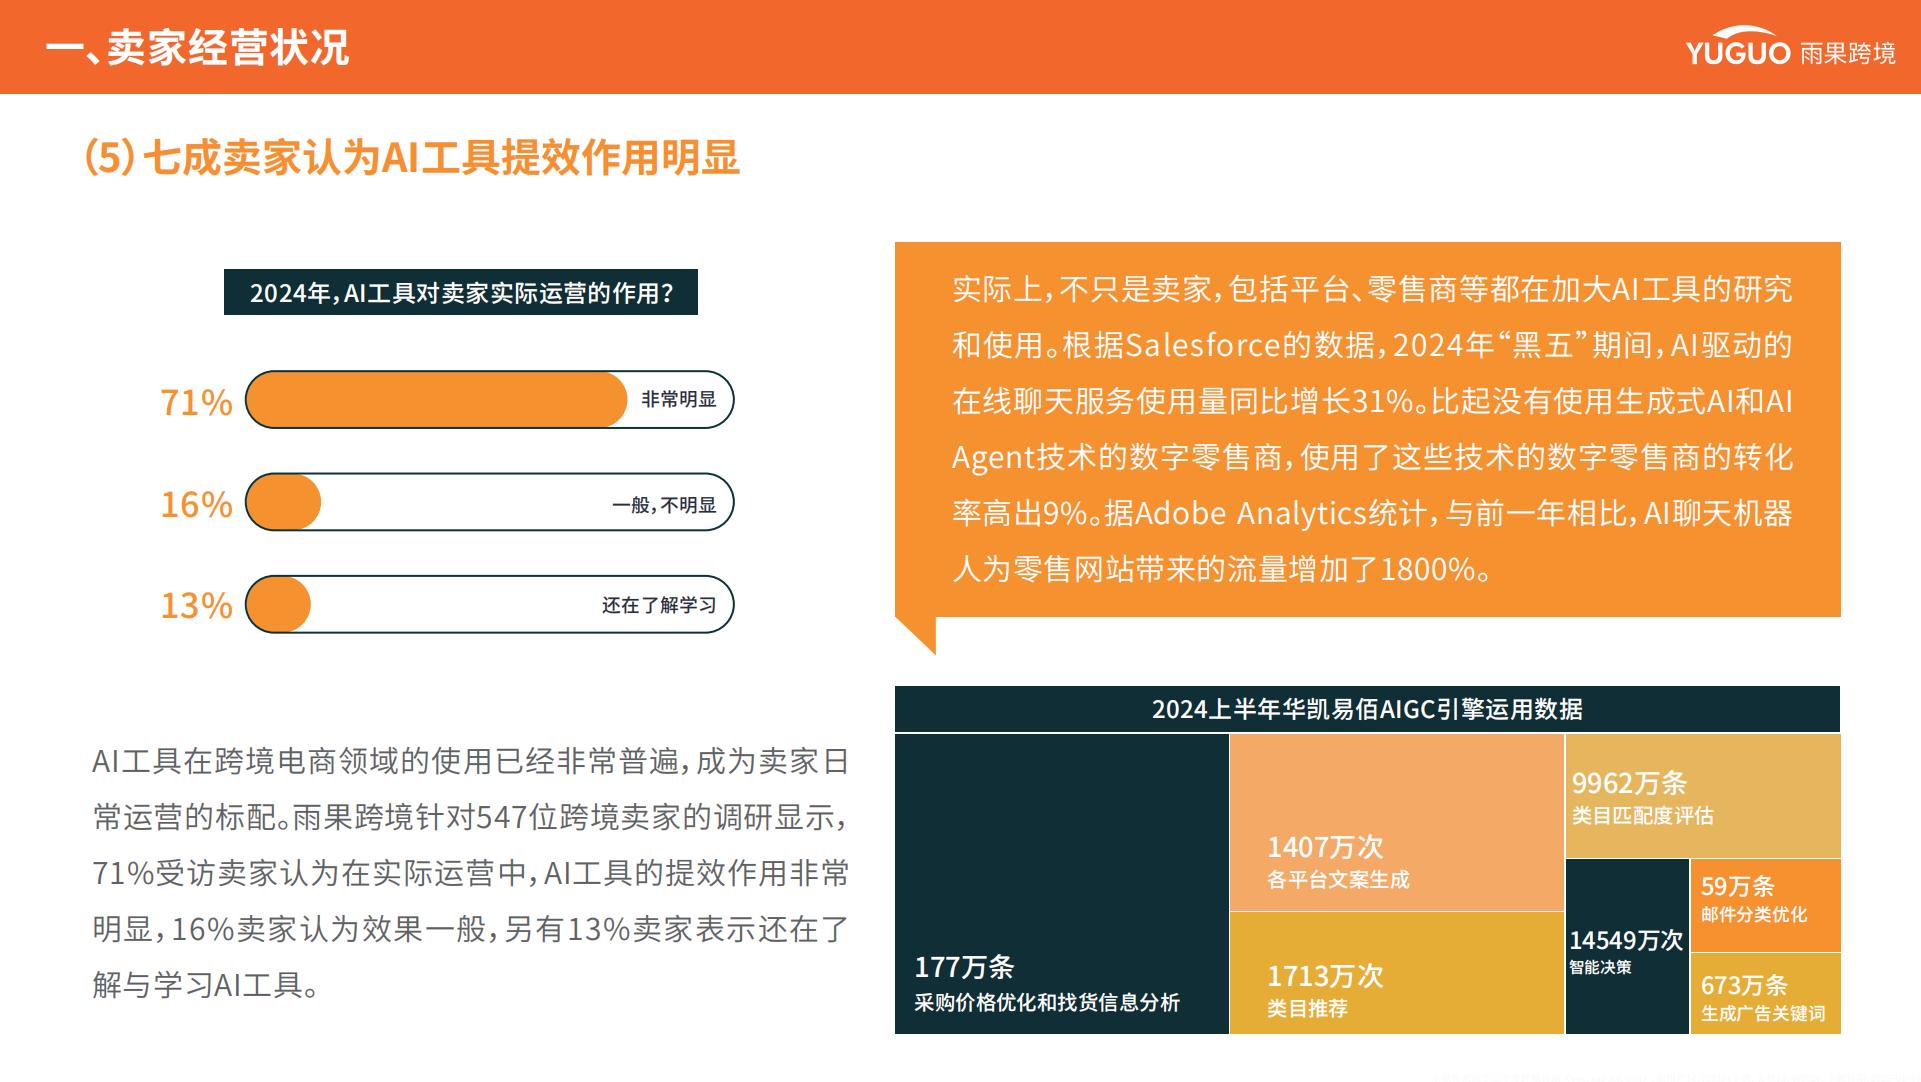Click the 673万条 treemap value

point(1744,985)
